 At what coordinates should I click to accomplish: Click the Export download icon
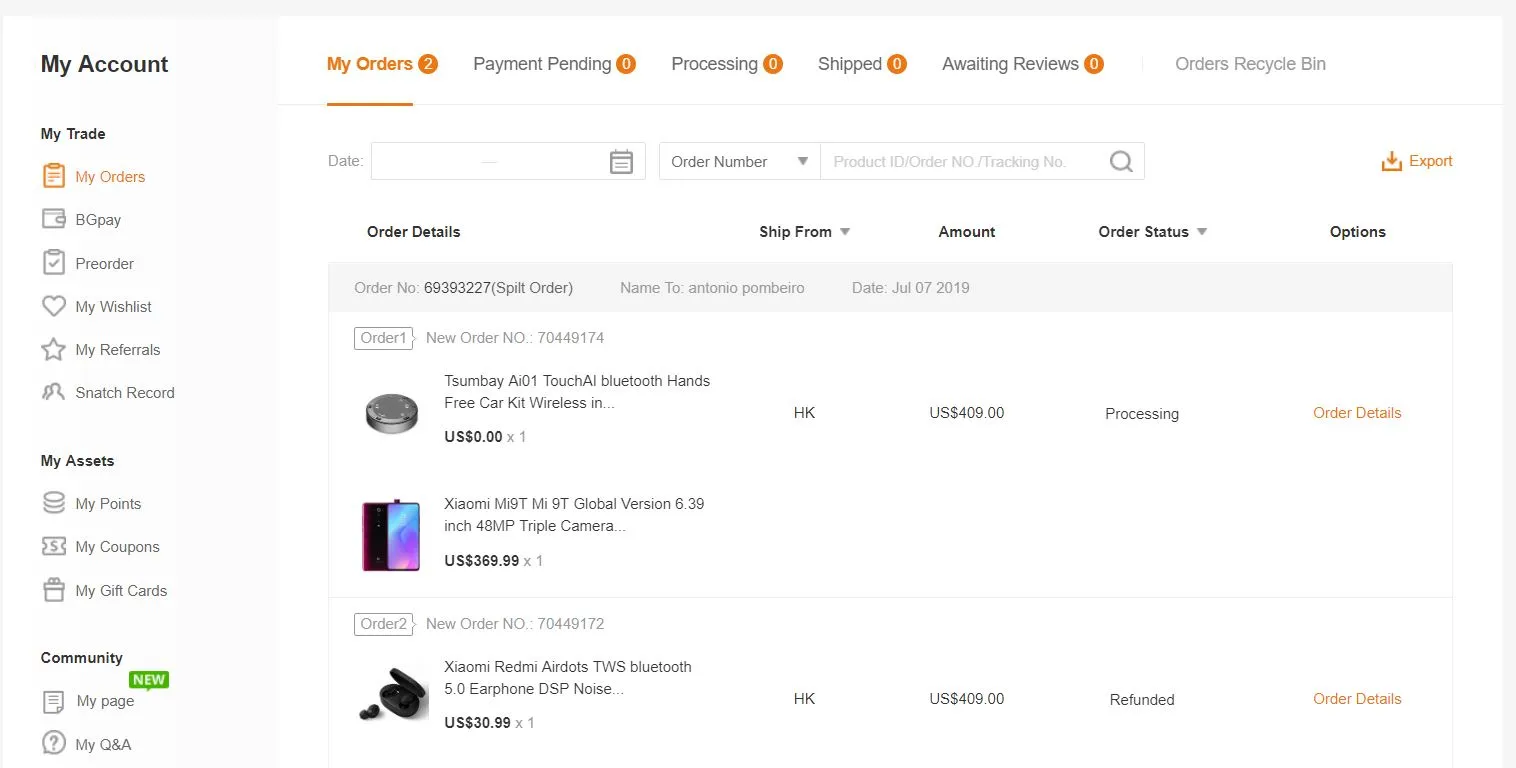click(1391, 162)
